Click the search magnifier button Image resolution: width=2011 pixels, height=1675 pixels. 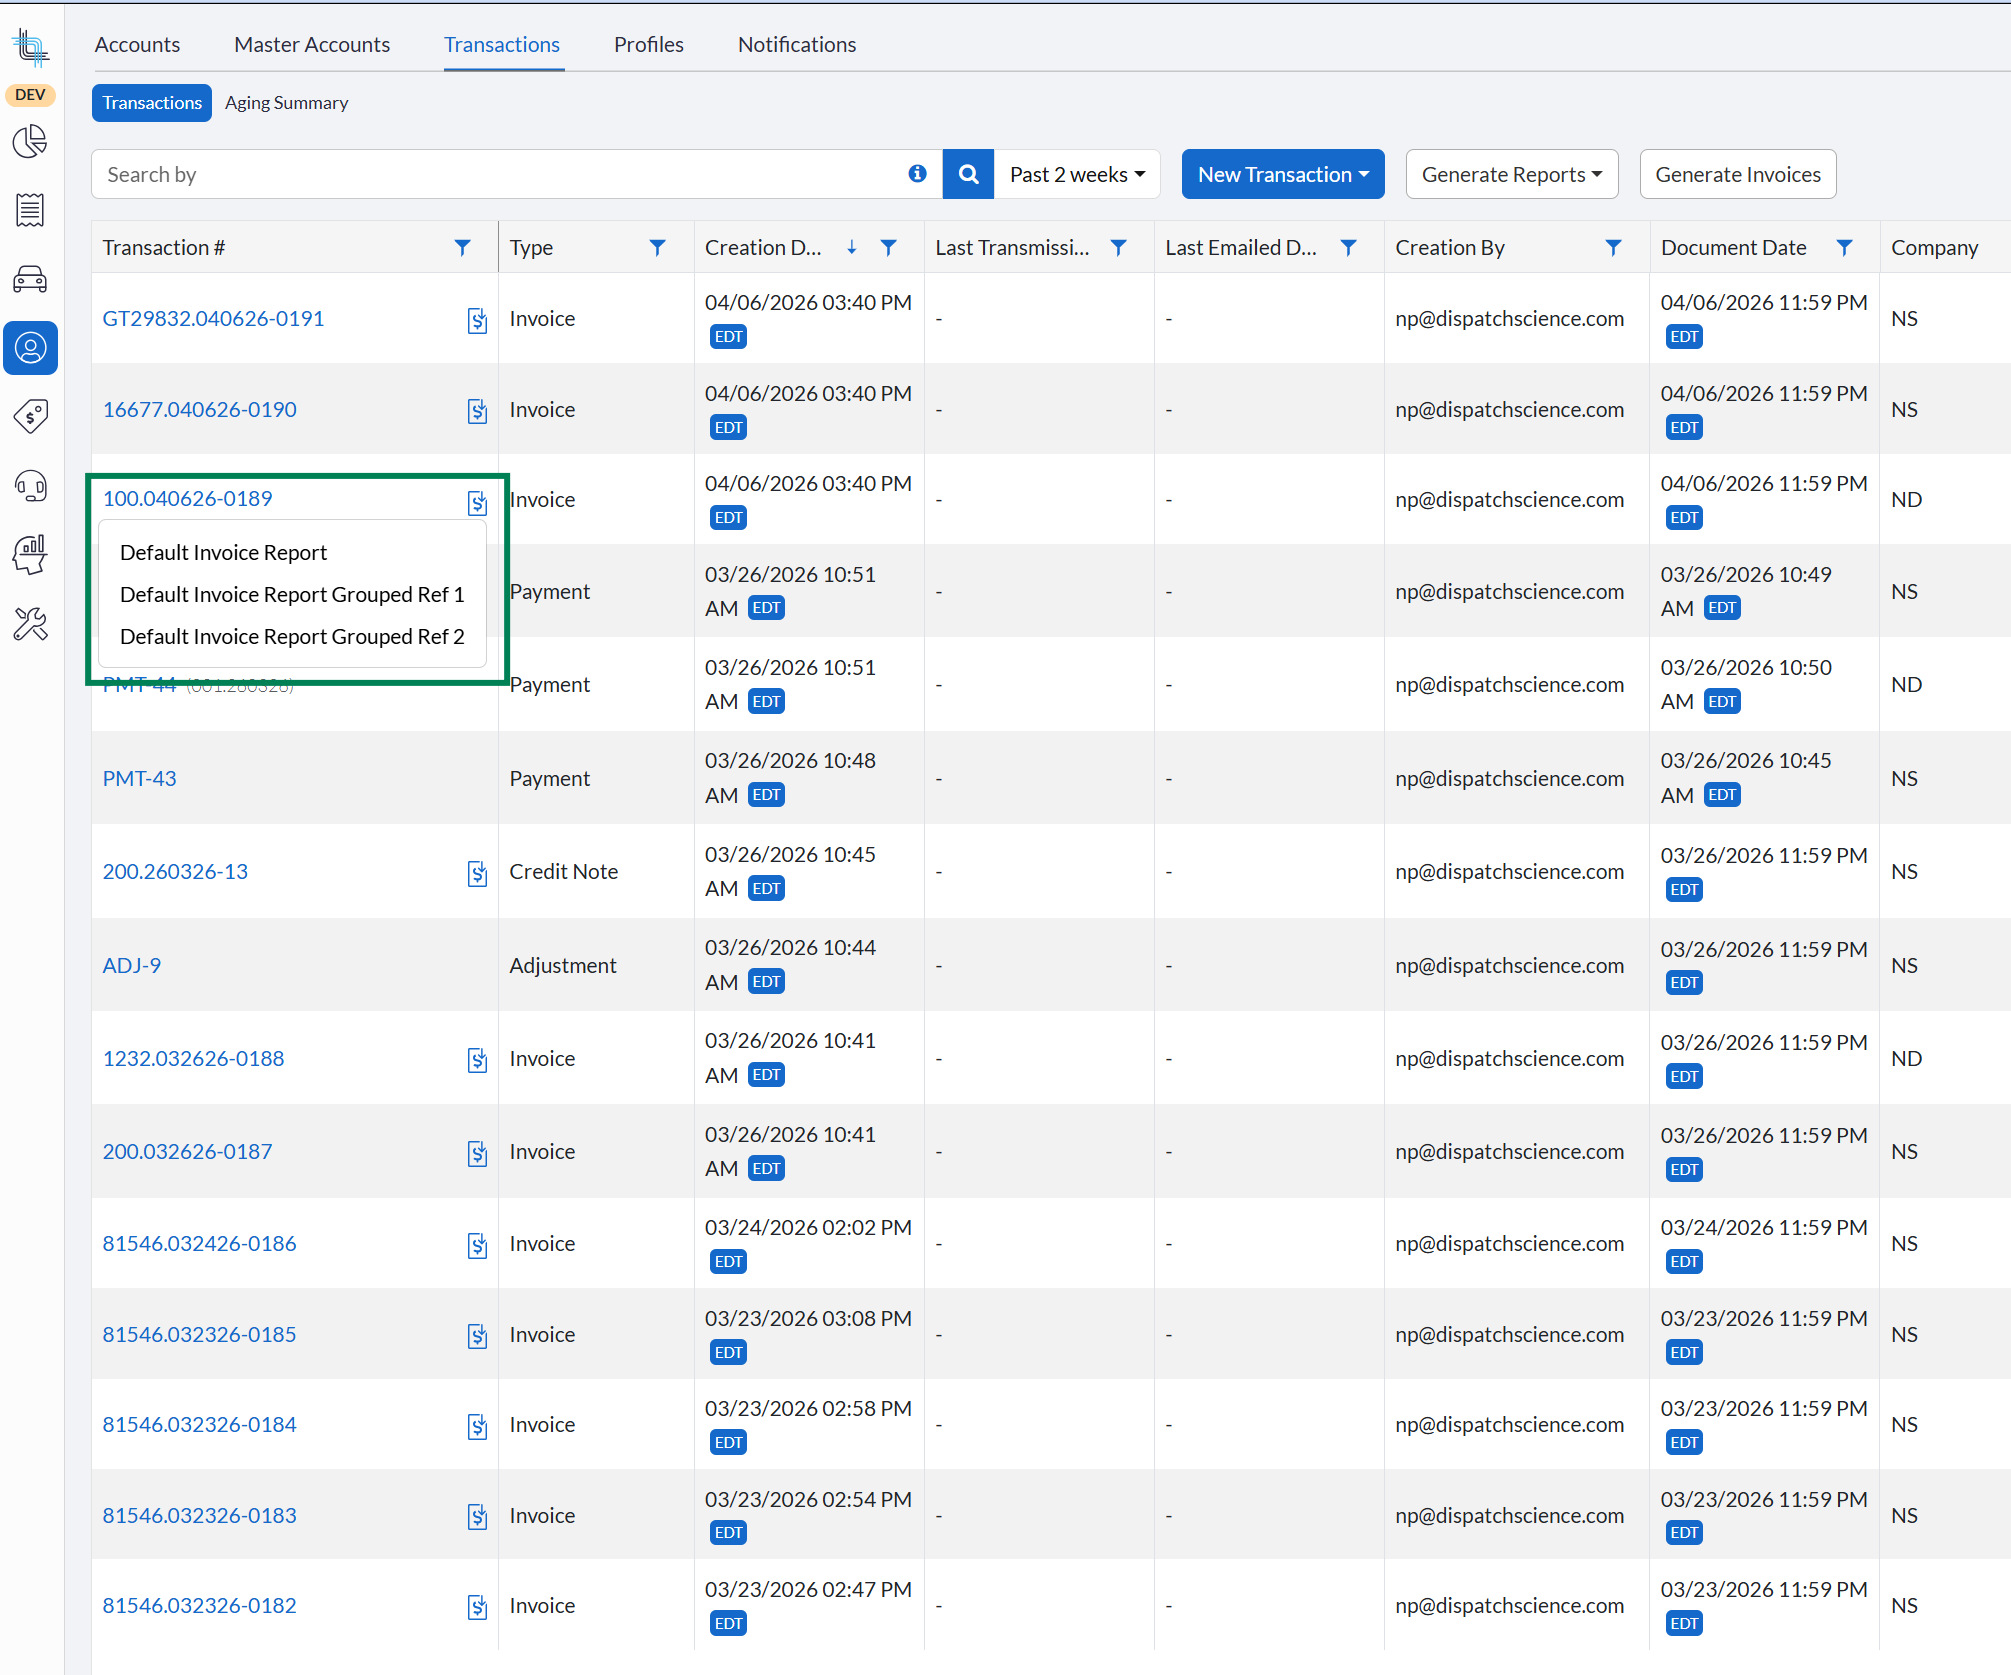(967, 174)
